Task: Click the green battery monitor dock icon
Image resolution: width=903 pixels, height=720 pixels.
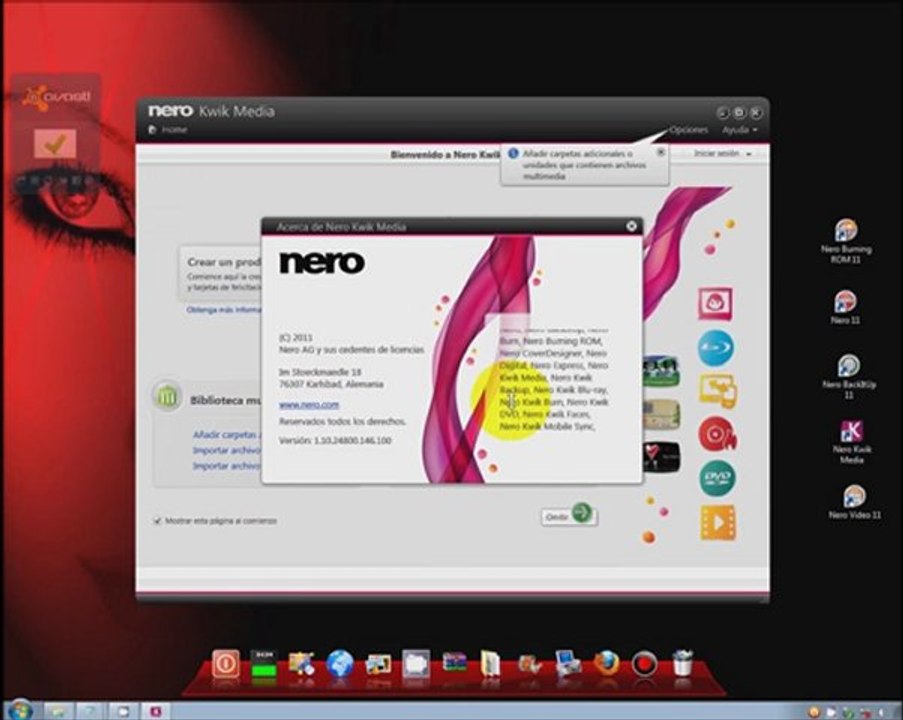Action: [x=264, y=664]
